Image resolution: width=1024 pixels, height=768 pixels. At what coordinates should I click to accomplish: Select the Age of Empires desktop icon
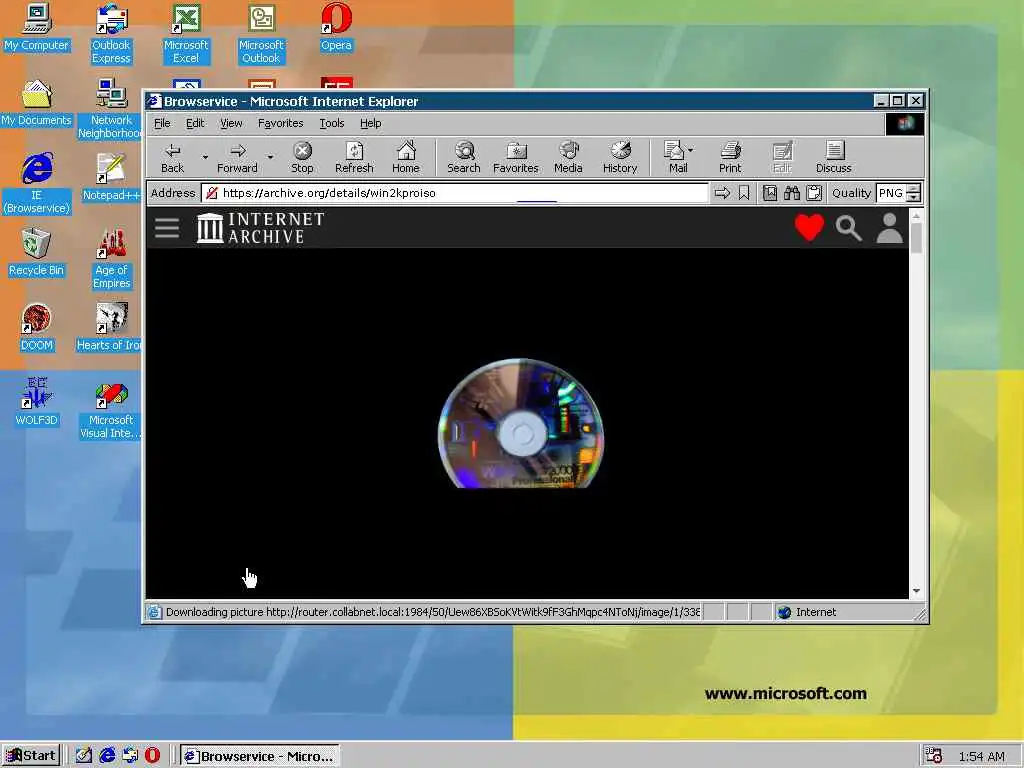(x=112, y=259)
